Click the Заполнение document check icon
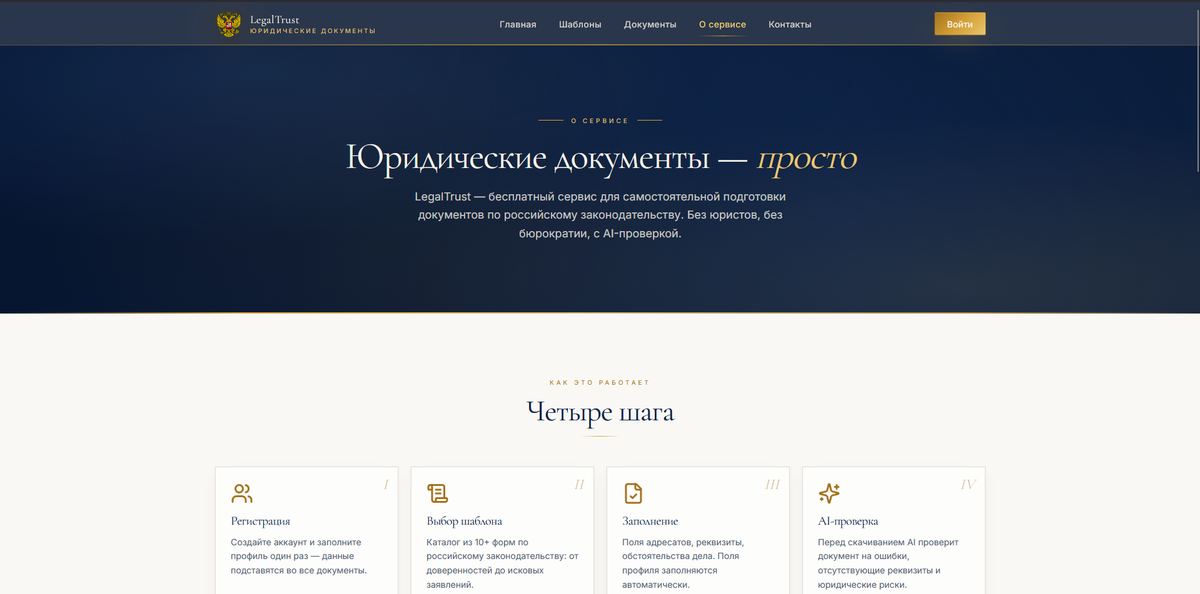The image size is (1200, 594). pos(633,493)
